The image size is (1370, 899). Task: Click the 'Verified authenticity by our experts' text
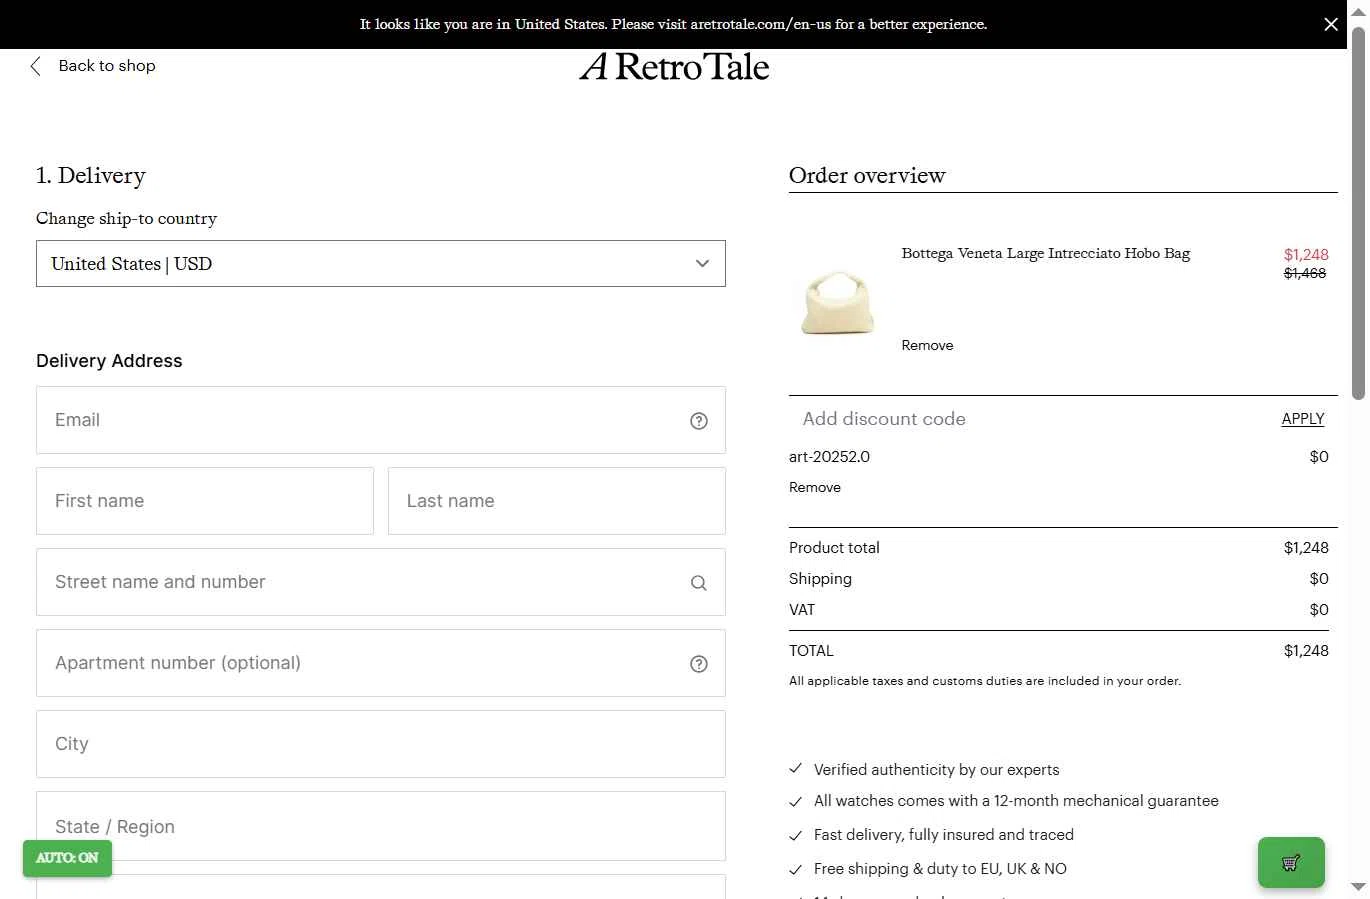pos(936,770)
